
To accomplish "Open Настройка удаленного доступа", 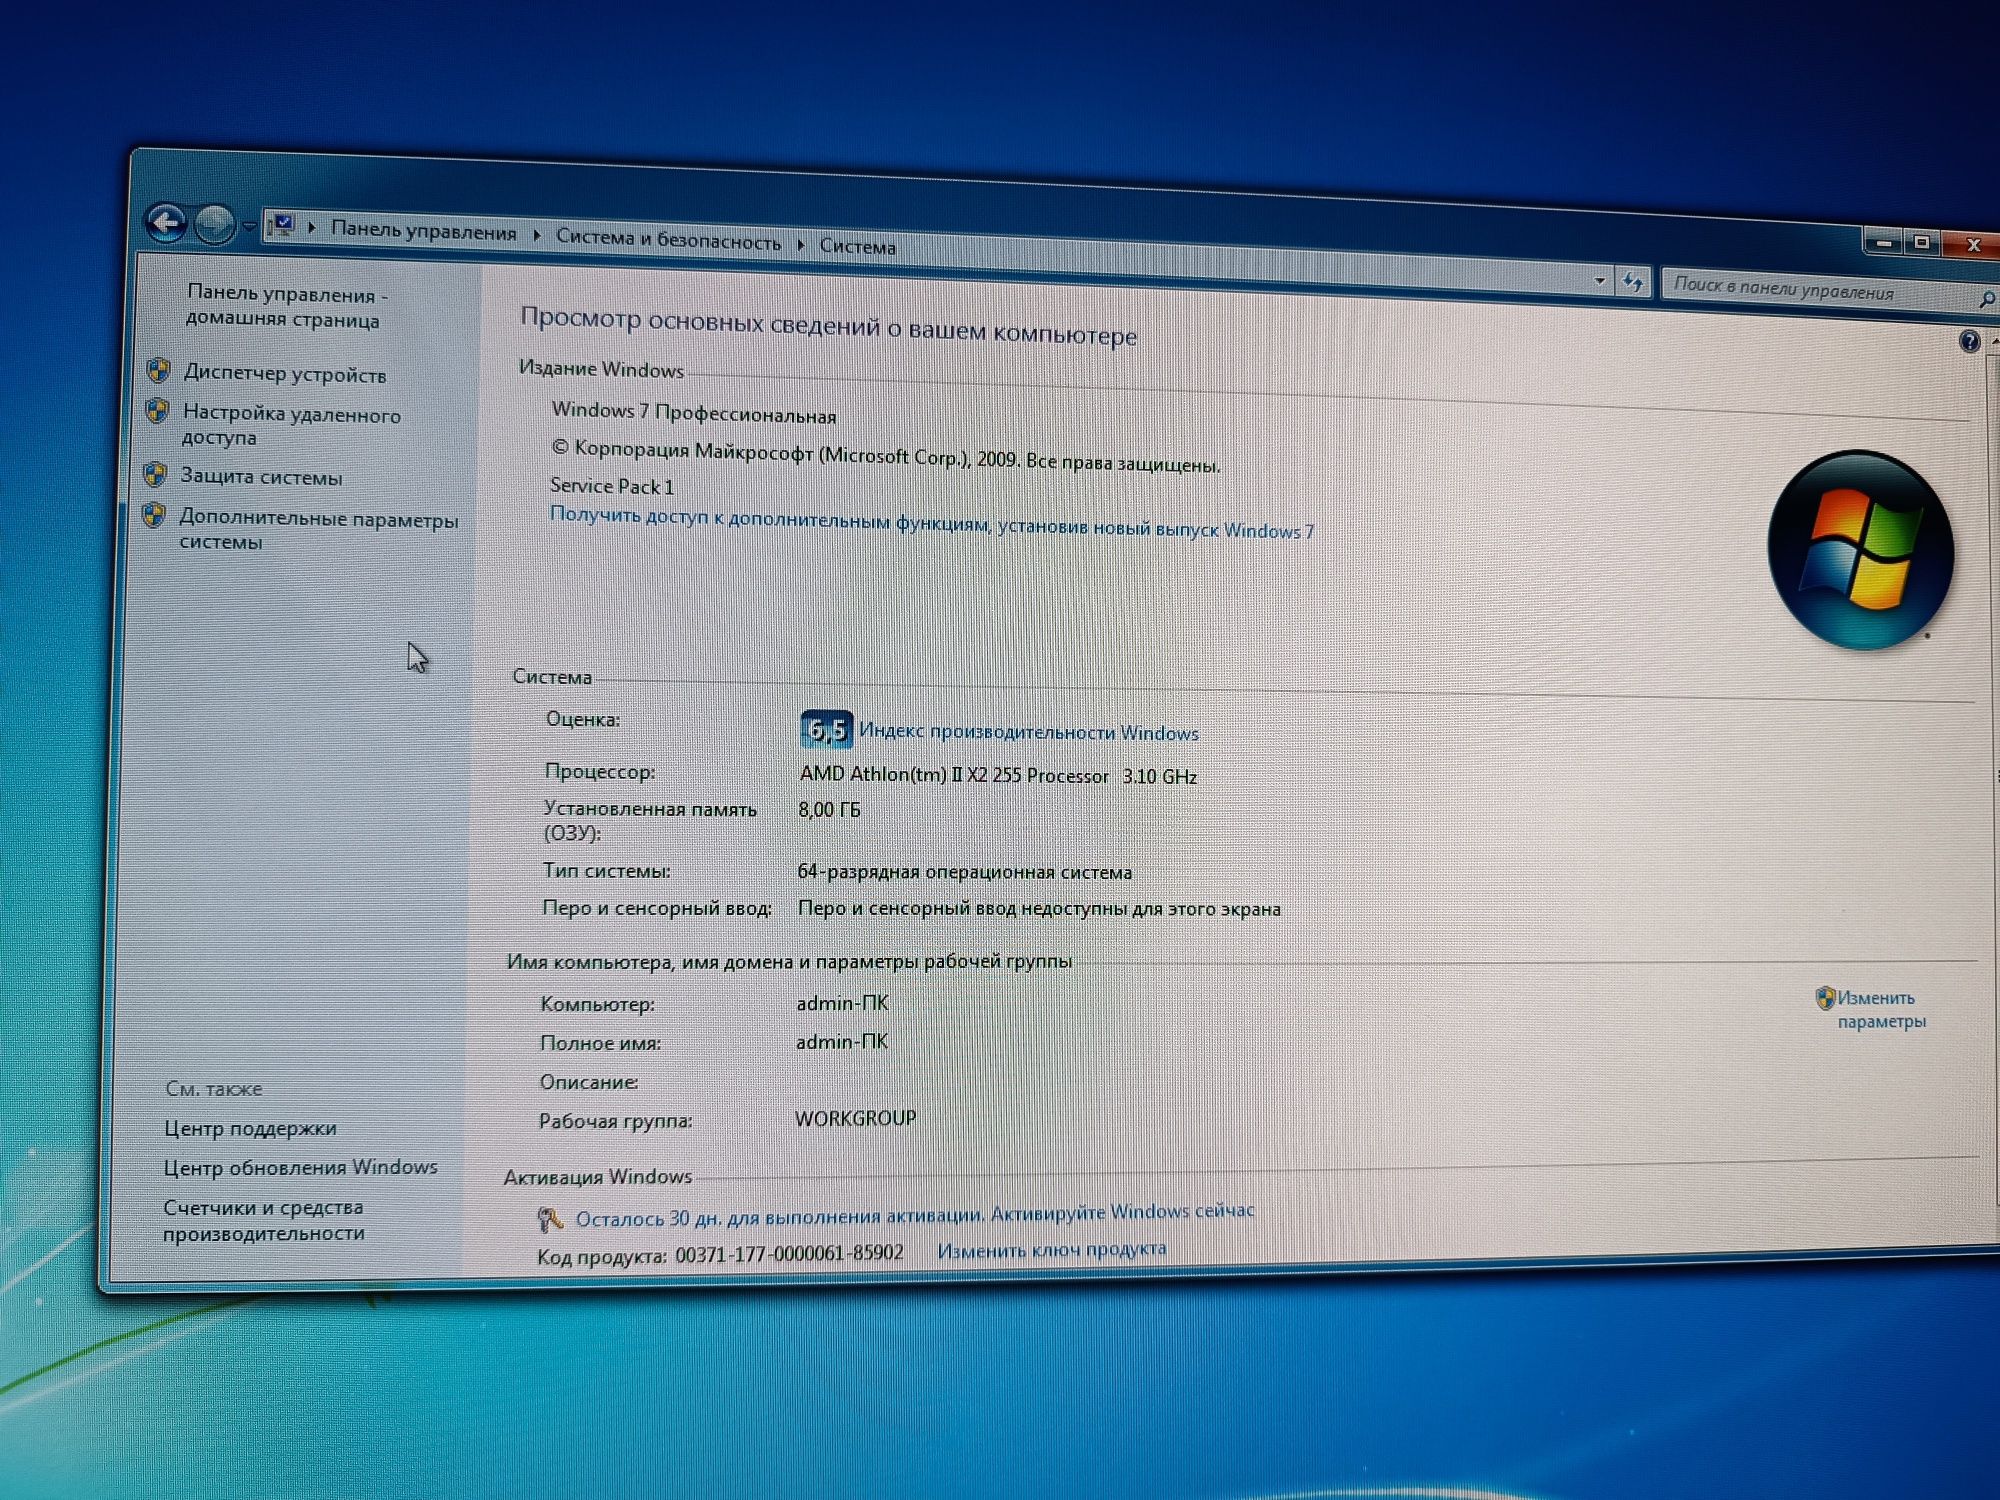I will pyautogui.click(x=290, y=425).
